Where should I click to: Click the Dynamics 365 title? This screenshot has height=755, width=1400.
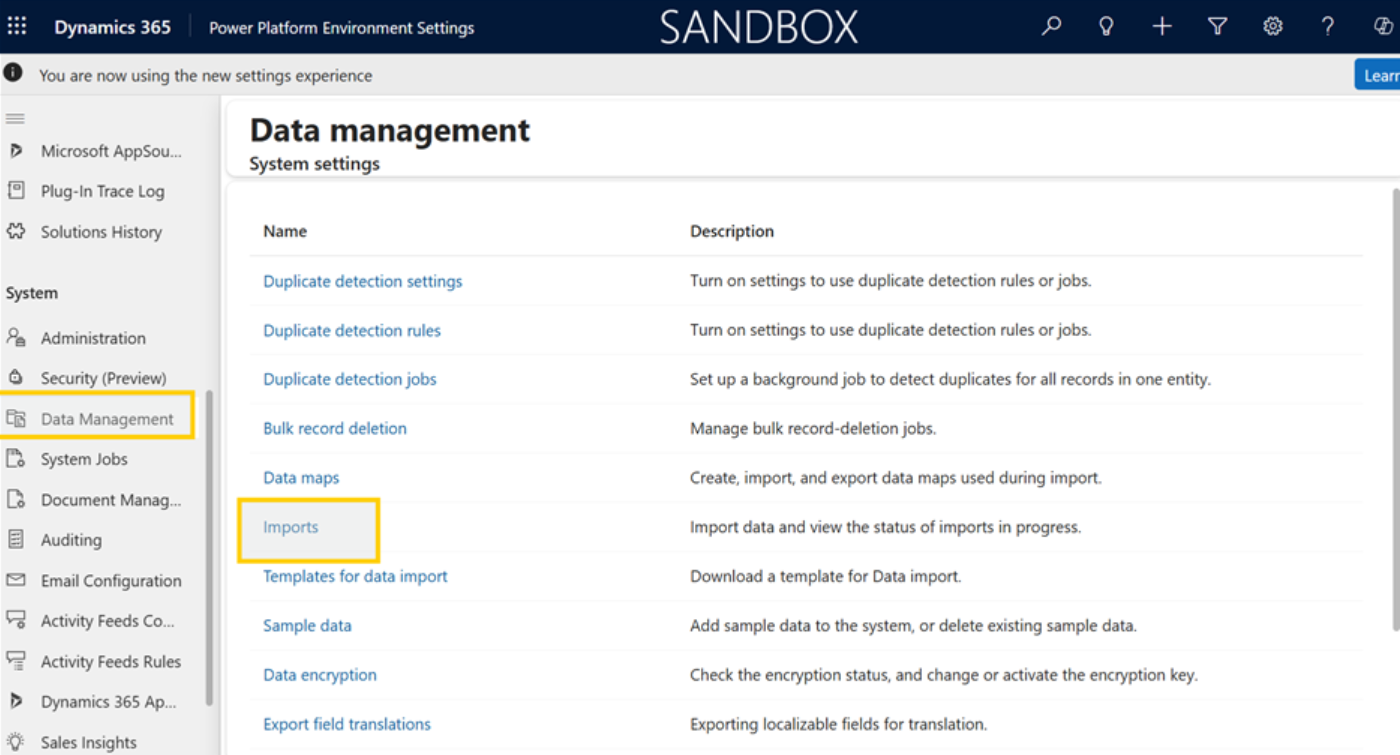coord(112,27)
